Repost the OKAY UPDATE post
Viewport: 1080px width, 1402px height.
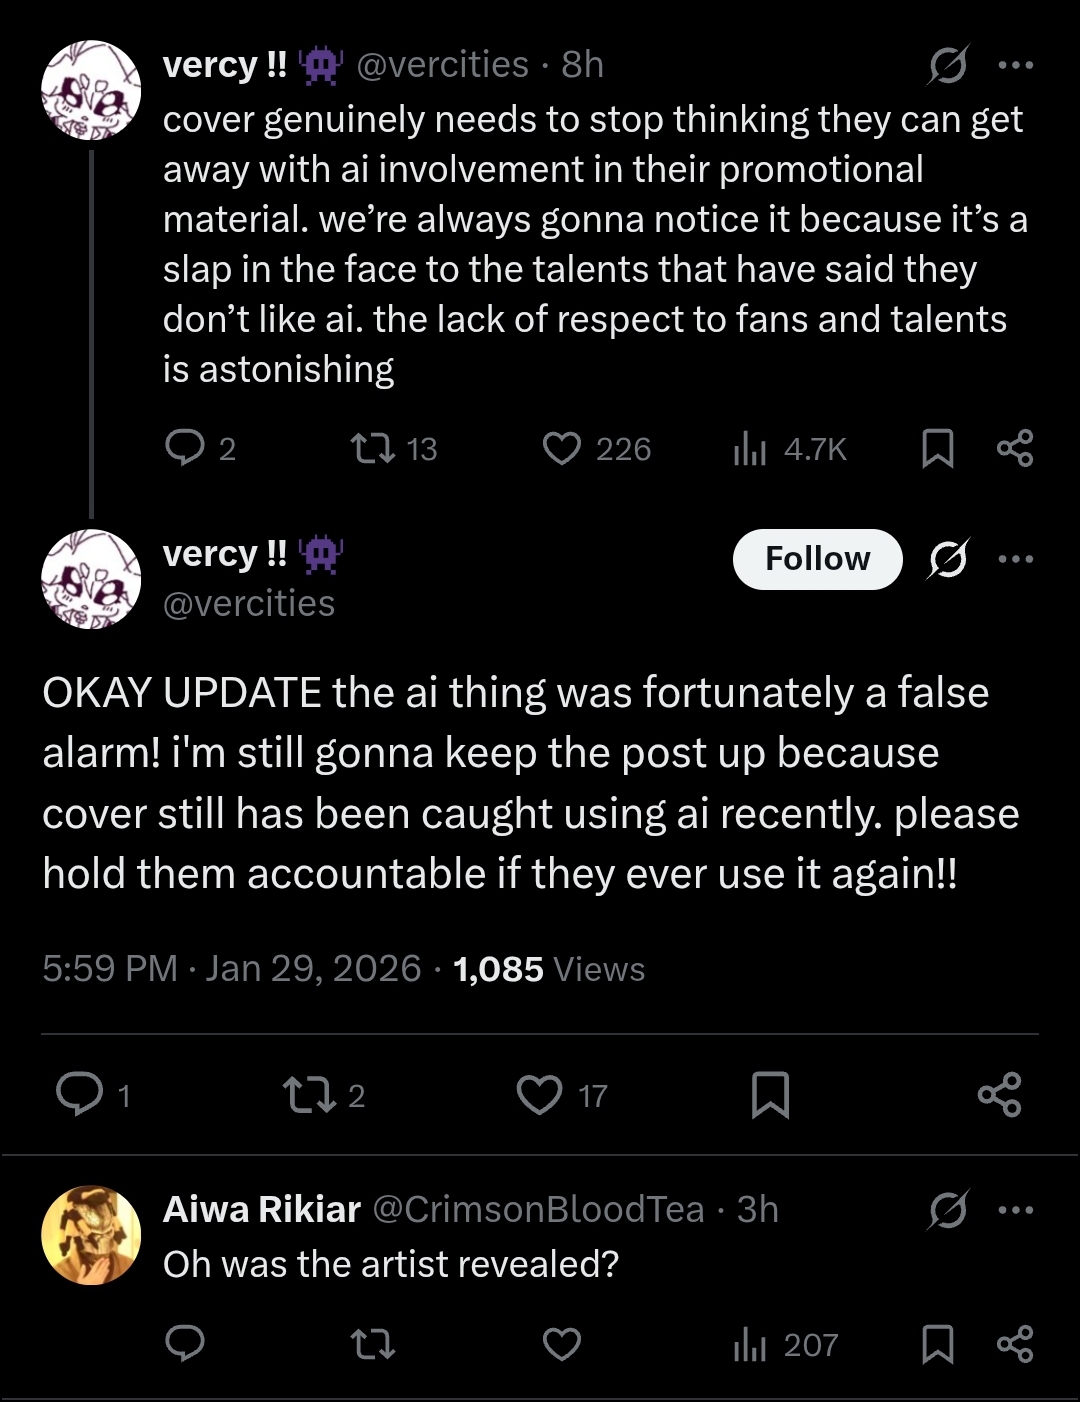(308, 1094)
